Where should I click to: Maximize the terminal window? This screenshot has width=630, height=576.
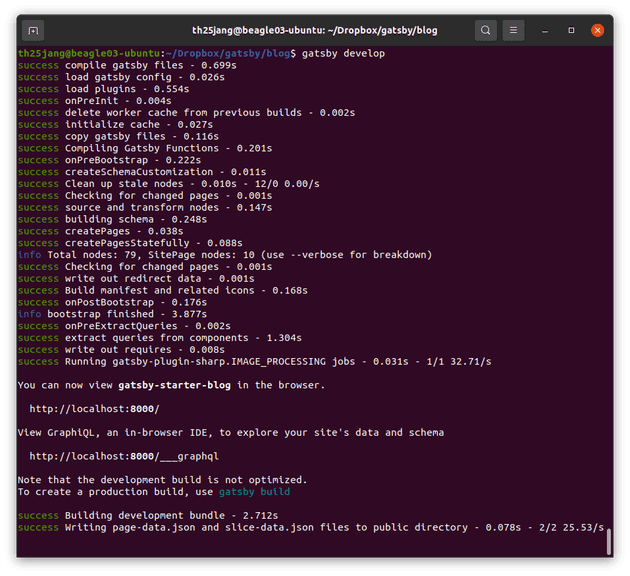[x=573, y=30]
